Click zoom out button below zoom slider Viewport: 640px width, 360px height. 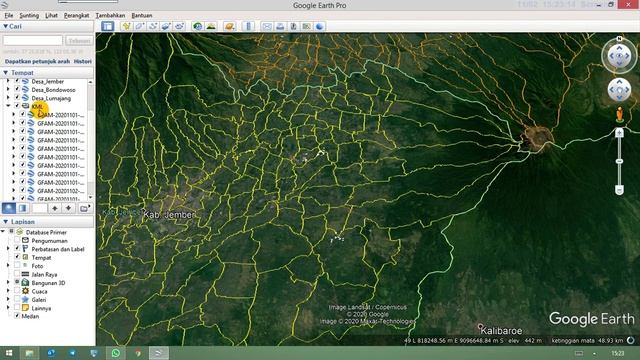point(619,190)
